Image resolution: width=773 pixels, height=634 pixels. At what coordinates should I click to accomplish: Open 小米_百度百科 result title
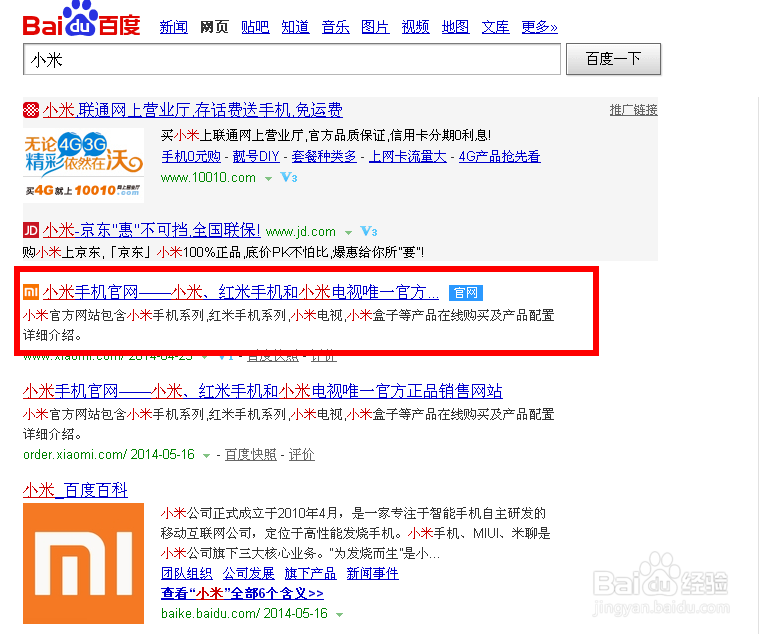tap(75, 490)
